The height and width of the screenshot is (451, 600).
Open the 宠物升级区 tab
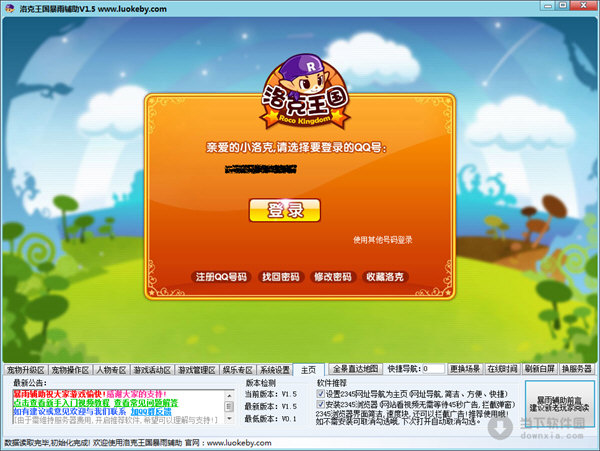26,370
